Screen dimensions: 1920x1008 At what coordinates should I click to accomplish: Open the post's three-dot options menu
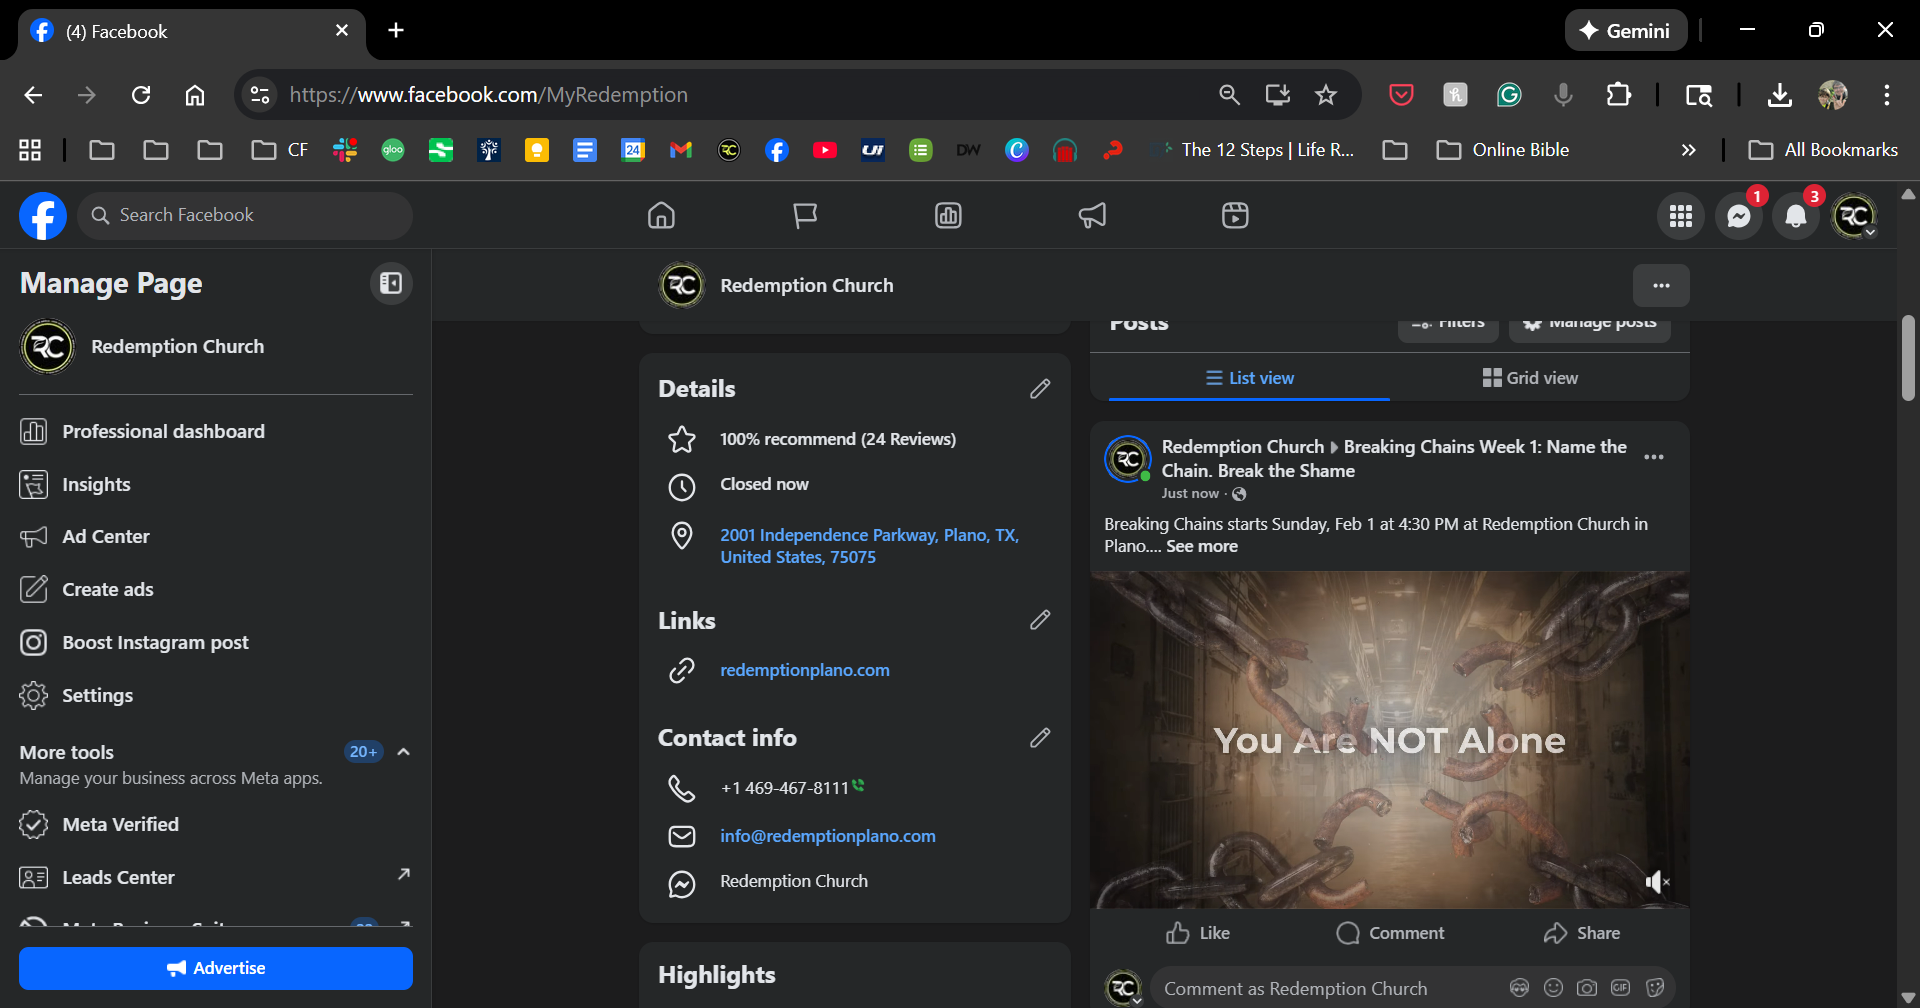pyautogui.click(x=1654, y=457)
